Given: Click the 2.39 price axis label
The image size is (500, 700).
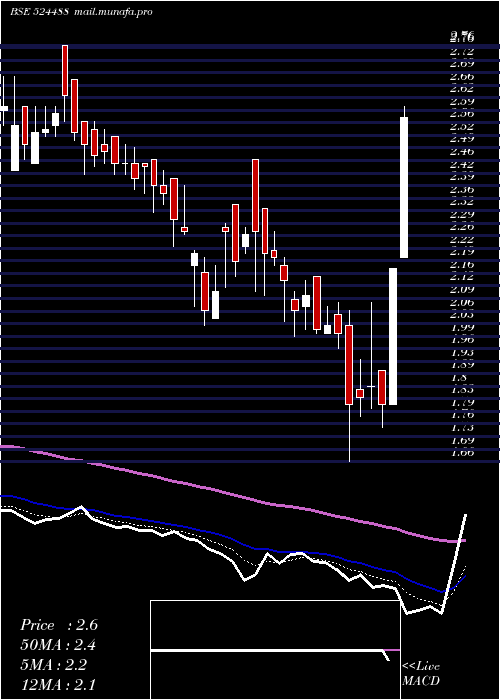Looking at the screenshot, I should tap(462, 177).
